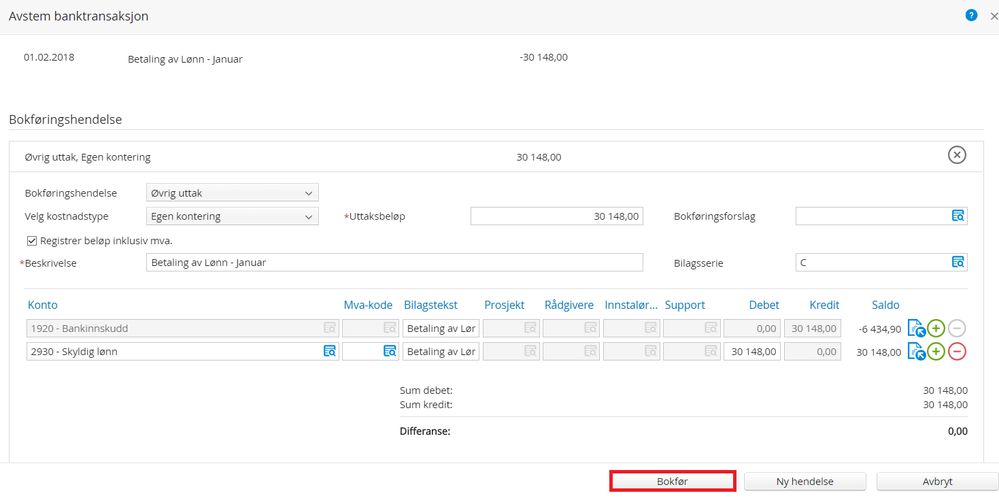999x498 pixels.
Task: Click the Bokfør button
Action: coord(673,481)
